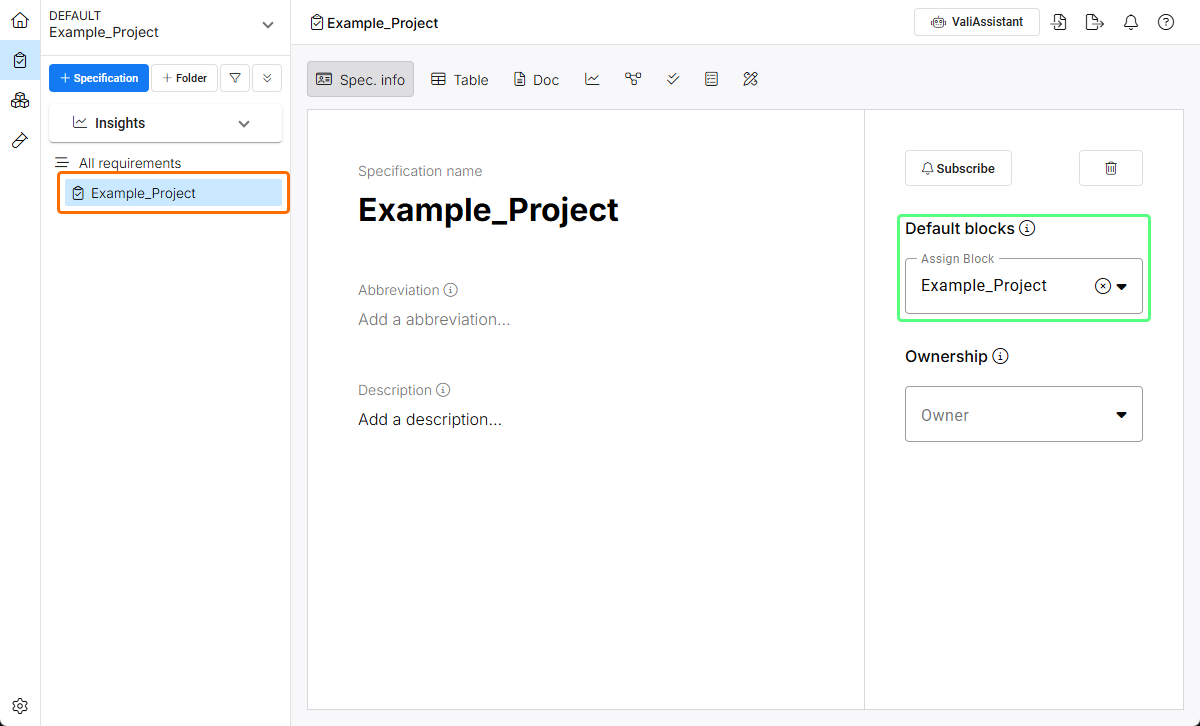
Task: Delete specification using the trash icon
Action: (x=1110, y=168)
